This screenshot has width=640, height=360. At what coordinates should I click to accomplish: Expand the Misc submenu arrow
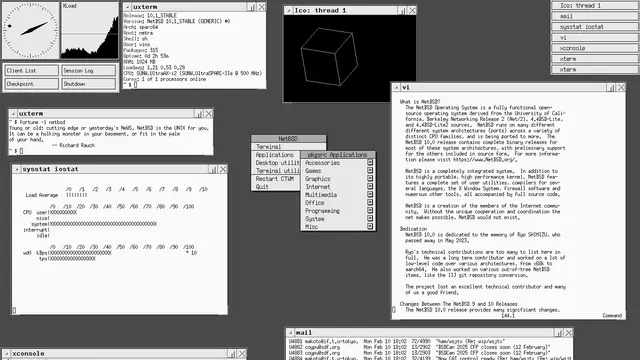370,227
